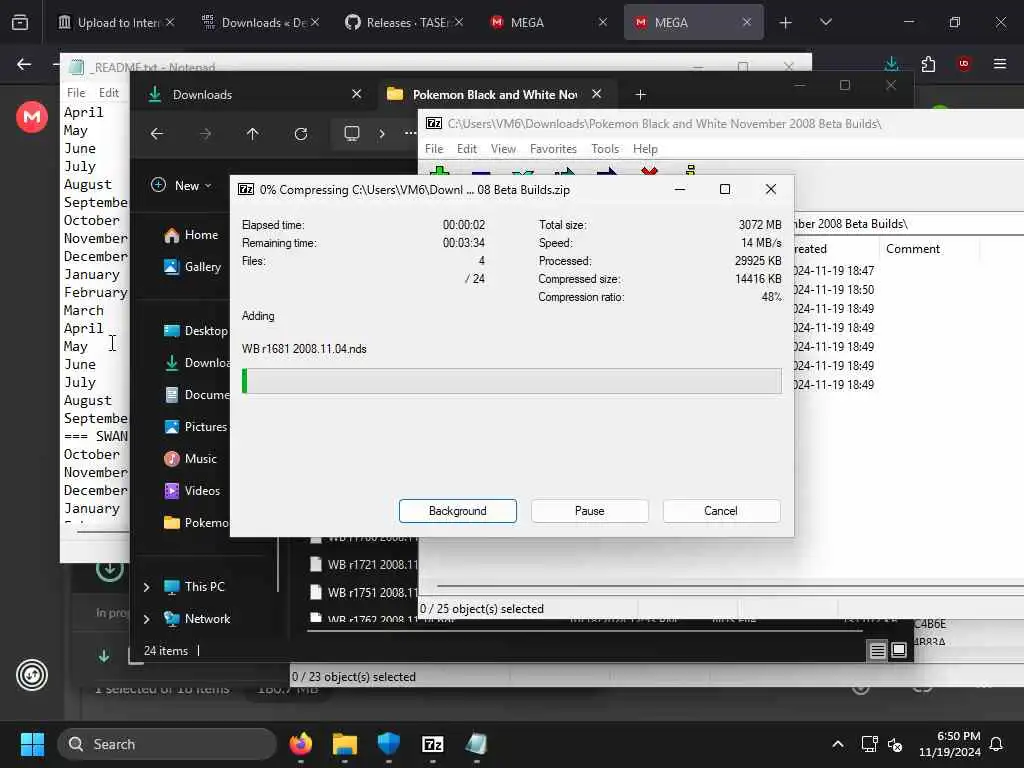Screen dimensions: 1024x768
Task: Open Videos folder in sidebar
Action: point(192,490)
